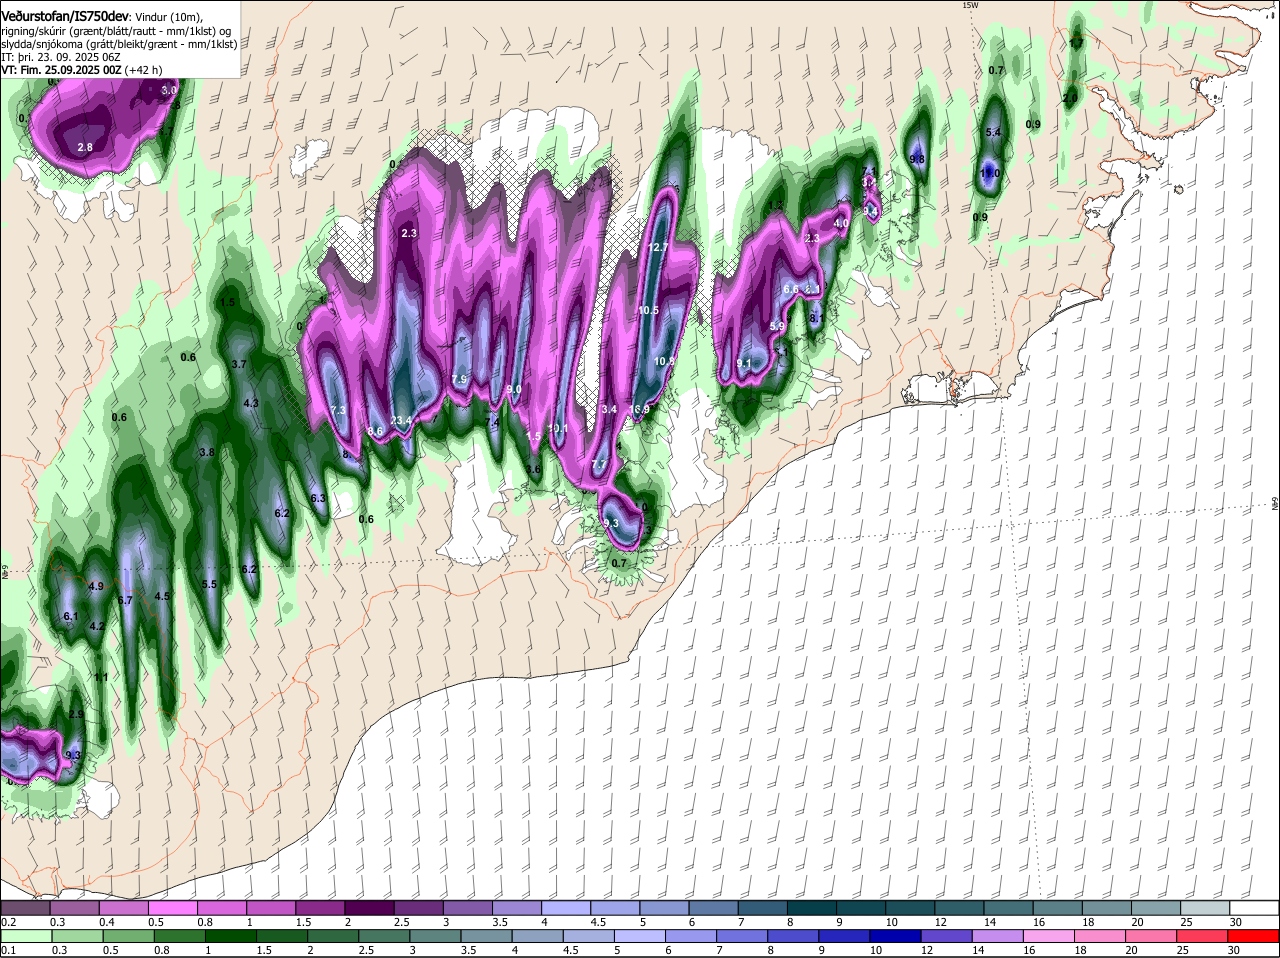Click the map value 10.1
Viewport: 1280px width, 958px height.
pos(558,428)
